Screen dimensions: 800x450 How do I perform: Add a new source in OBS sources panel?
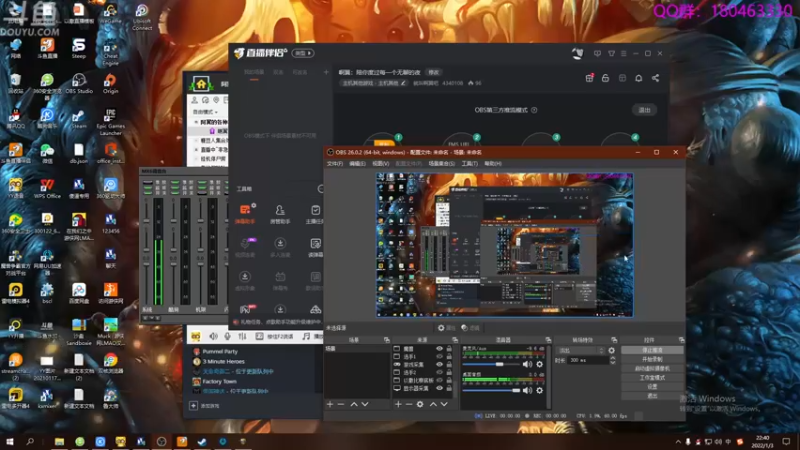[398, 404]
